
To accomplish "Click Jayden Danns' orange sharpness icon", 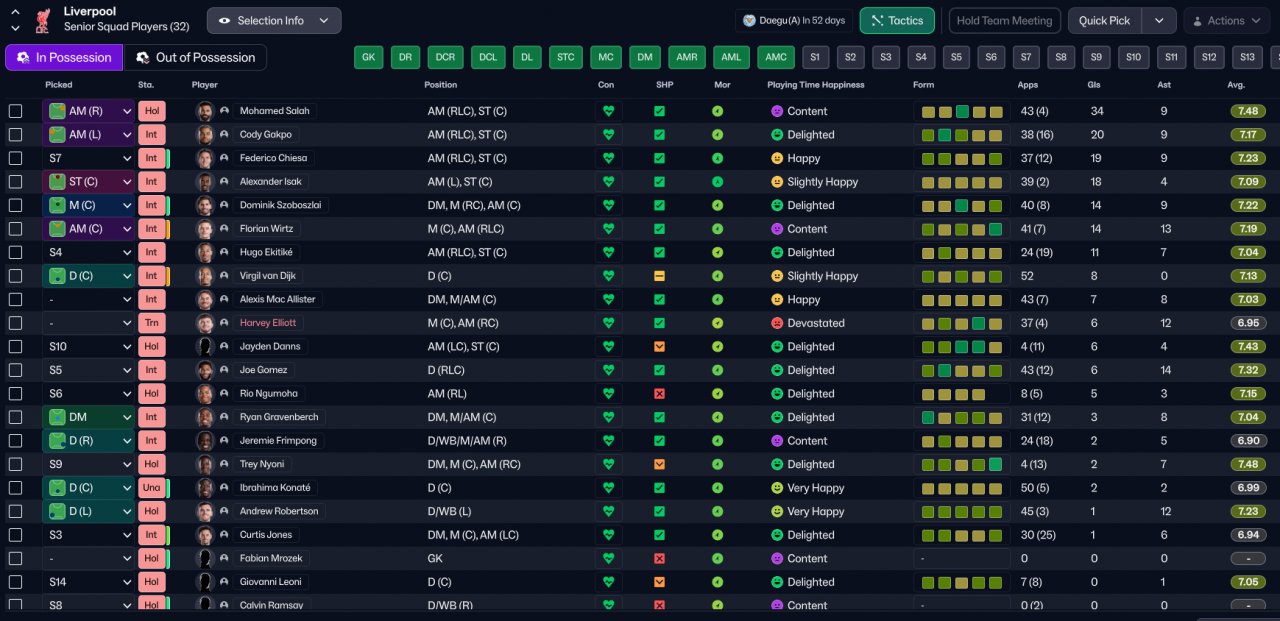I will click(x=659, y=347).
